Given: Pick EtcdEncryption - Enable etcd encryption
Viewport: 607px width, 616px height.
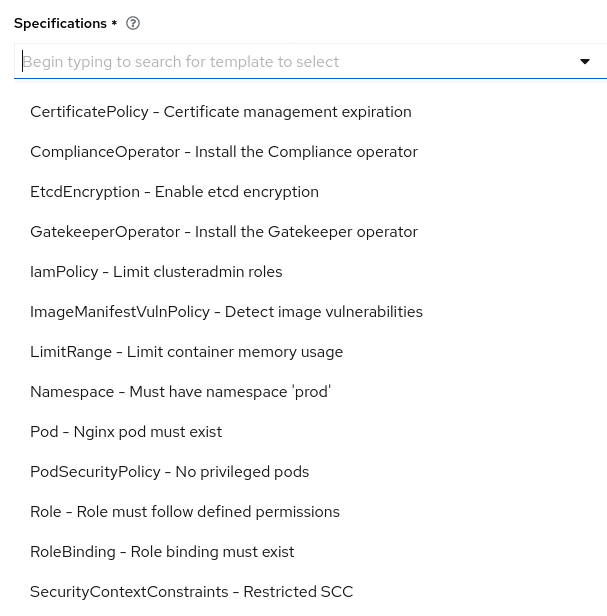Looking at the screenshot, I should 174,192.
